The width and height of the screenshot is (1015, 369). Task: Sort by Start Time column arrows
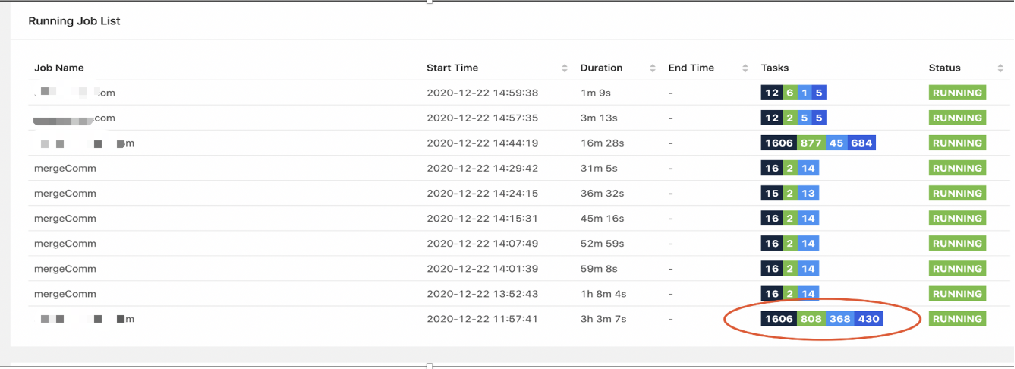564,68
